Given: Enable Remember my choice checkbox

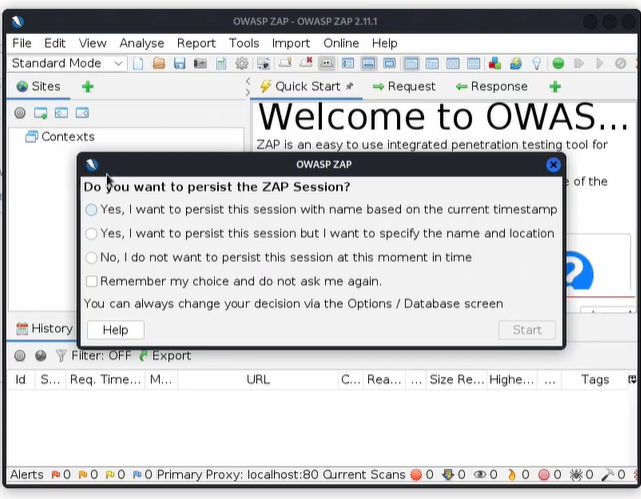Looking at the screenshot, I should [x=92, y=282].
